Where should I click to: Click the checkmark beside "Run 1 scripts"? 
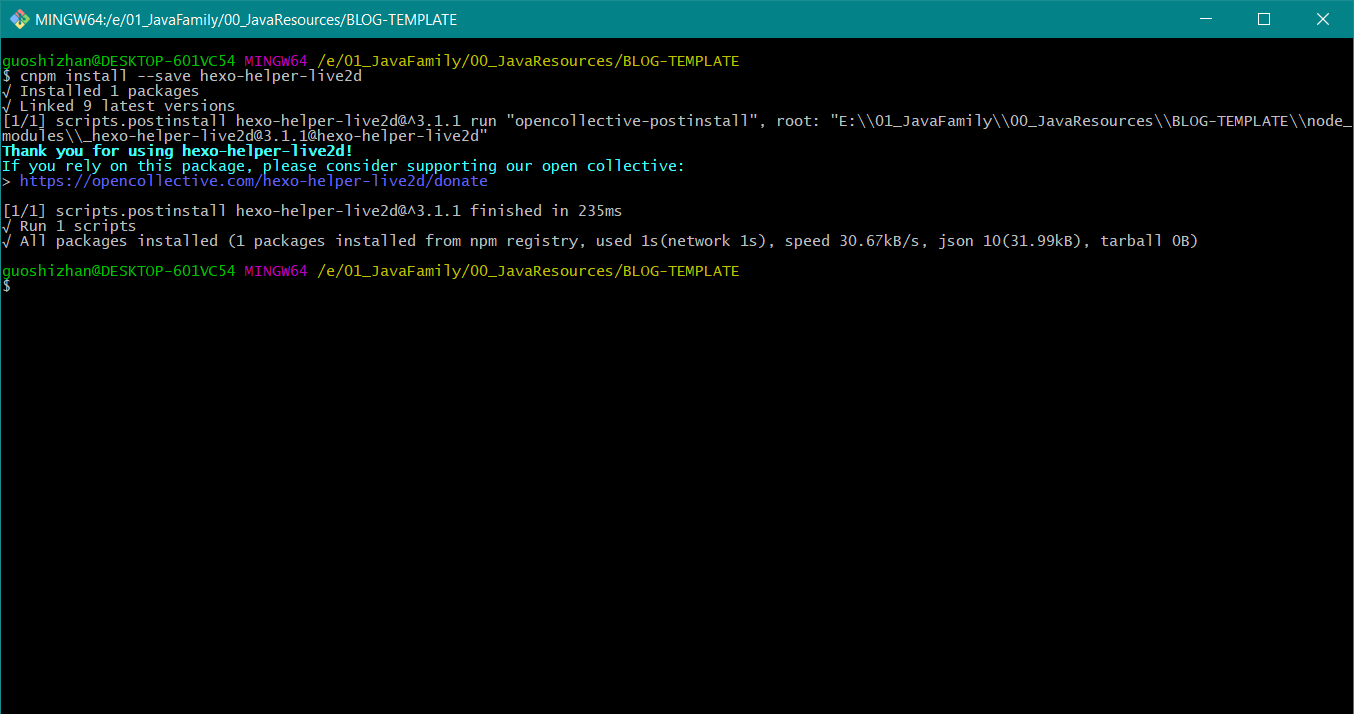tap(7, 226)
